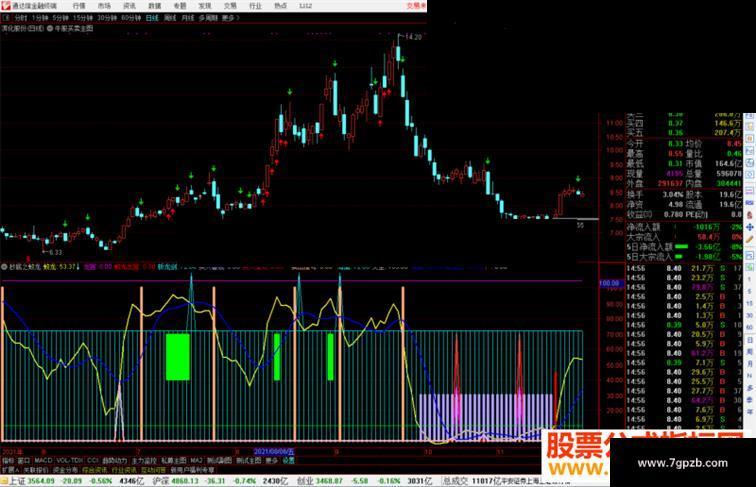Select 60 minute shortcut in right sidebar
This screenshot has width=756, height=487.
[750, 327]
